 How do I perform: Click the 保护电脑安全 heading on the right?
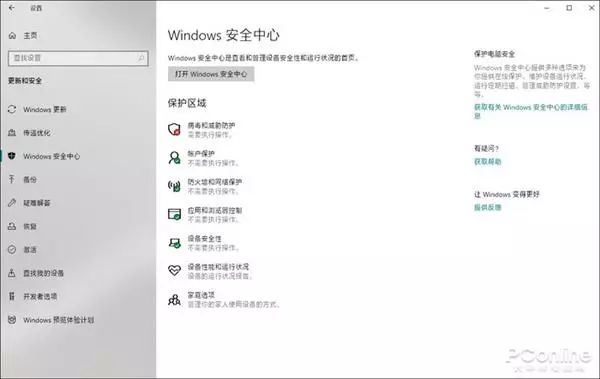pos(494,54)
